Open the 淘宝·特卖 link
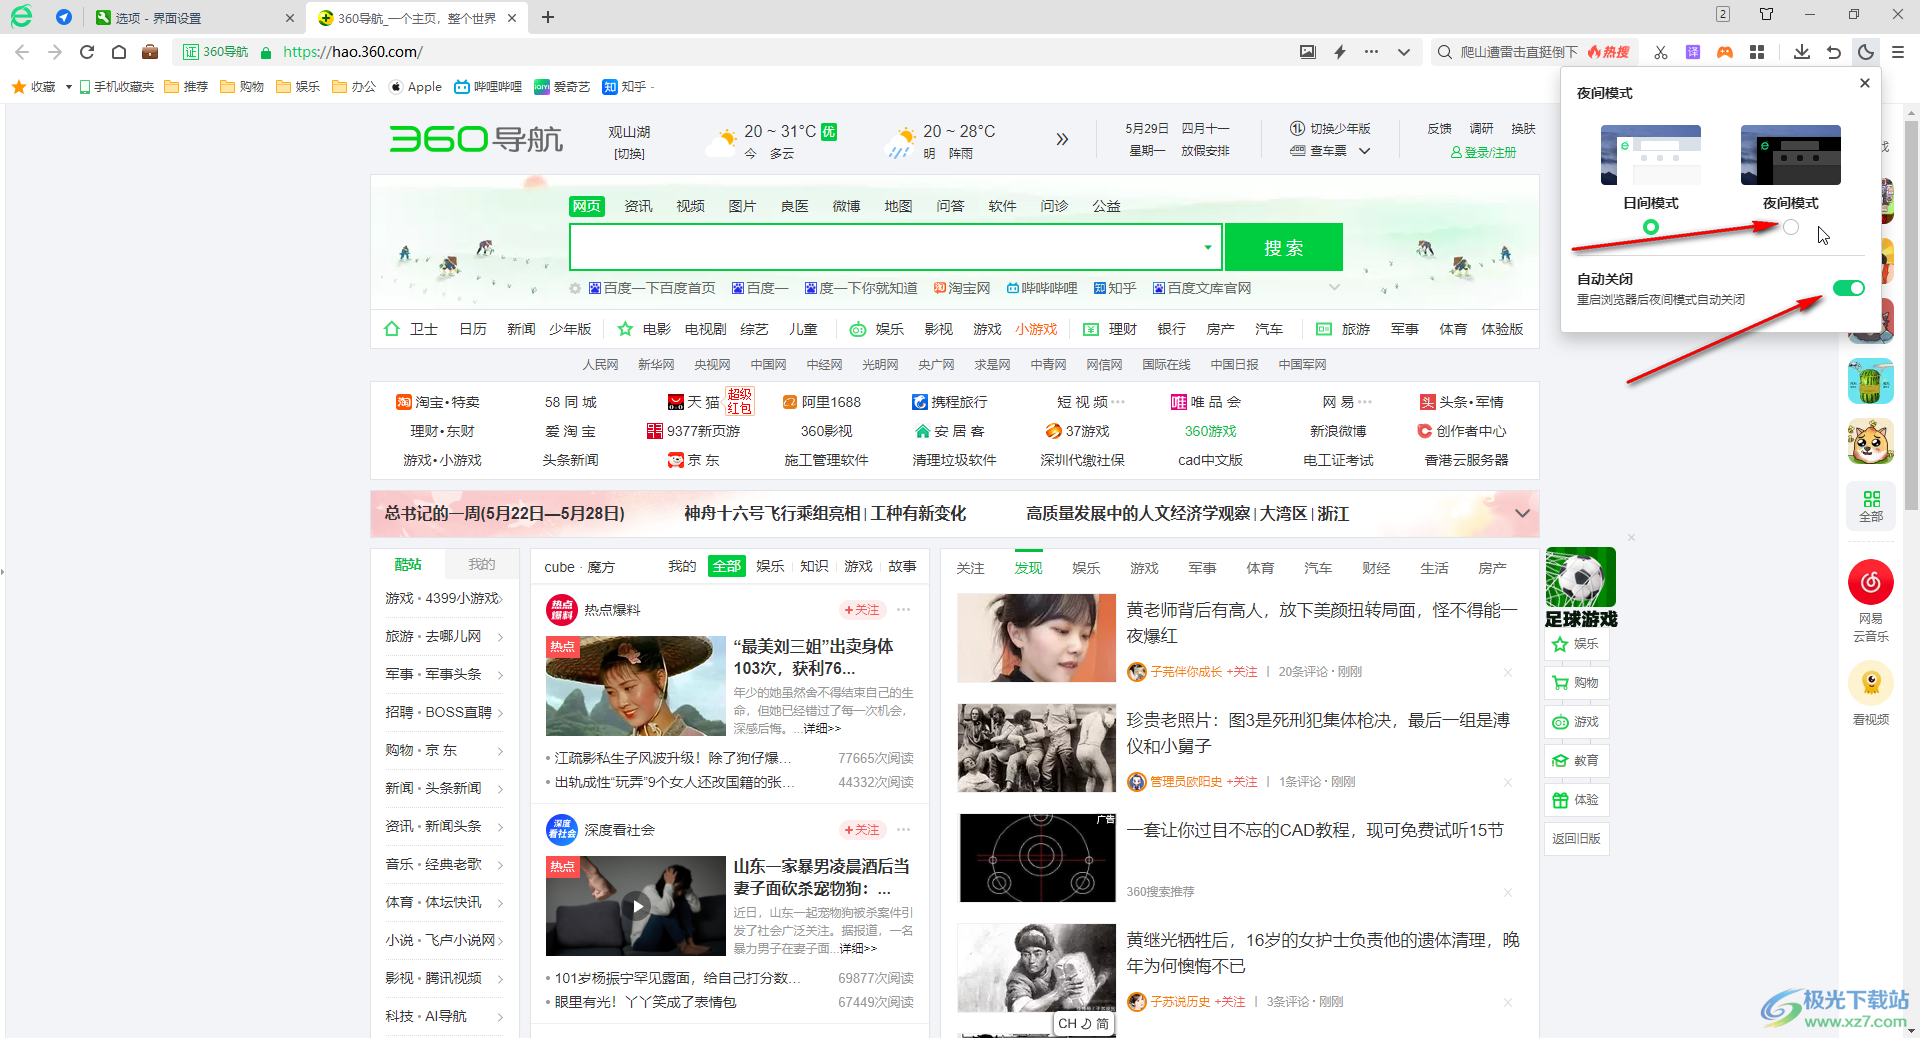The width and height of the screenshot is (1920, 1038). (437, 402)
